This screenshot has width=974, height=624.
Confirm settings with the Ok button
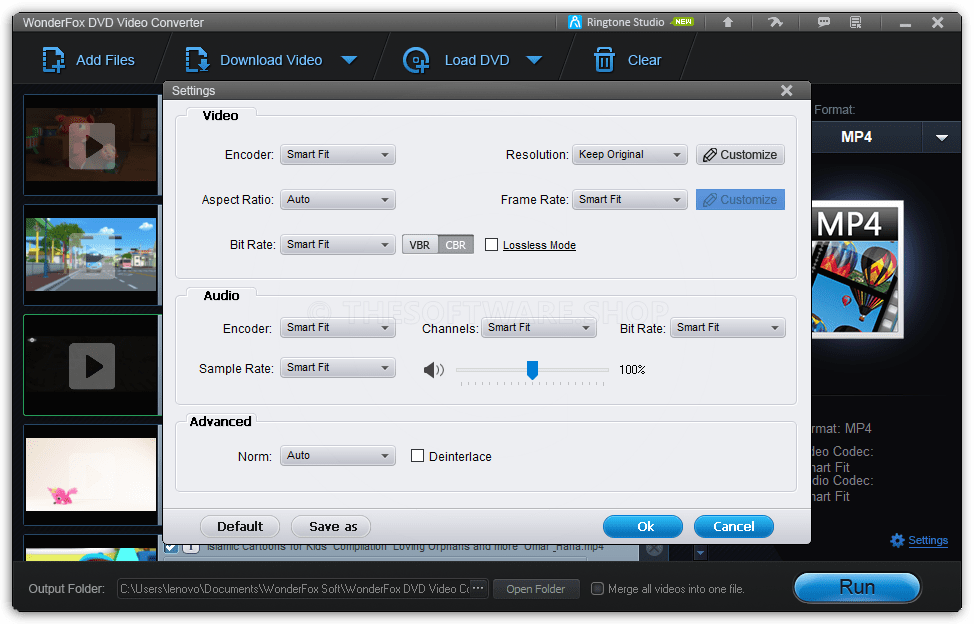643,527
